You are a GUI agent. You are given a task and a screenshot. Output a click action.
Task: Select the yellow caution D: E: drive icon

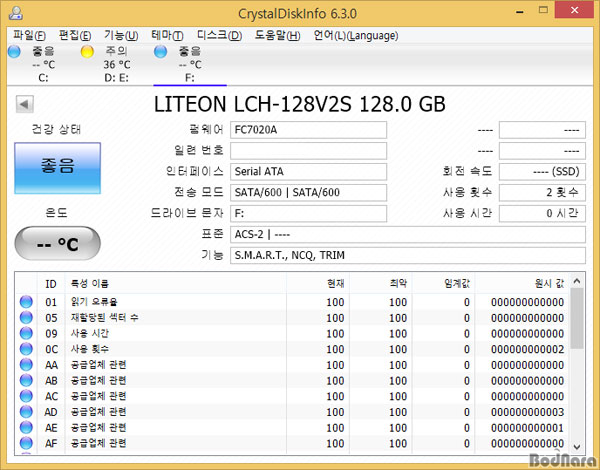(x=87, y=51)
